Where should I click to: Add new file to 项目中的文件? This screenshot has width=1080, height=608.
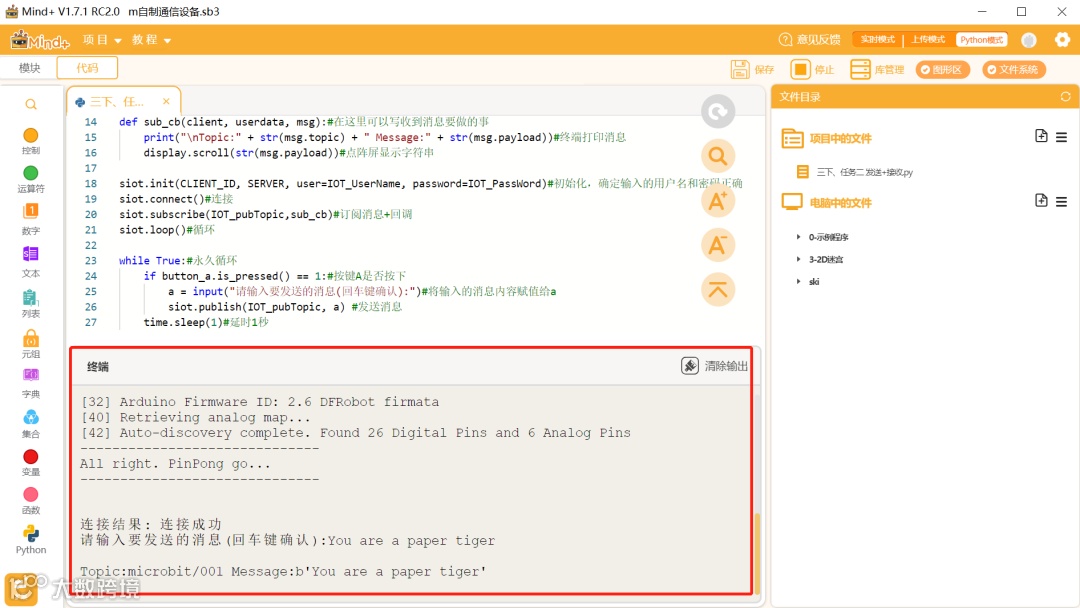[1041, 136]
